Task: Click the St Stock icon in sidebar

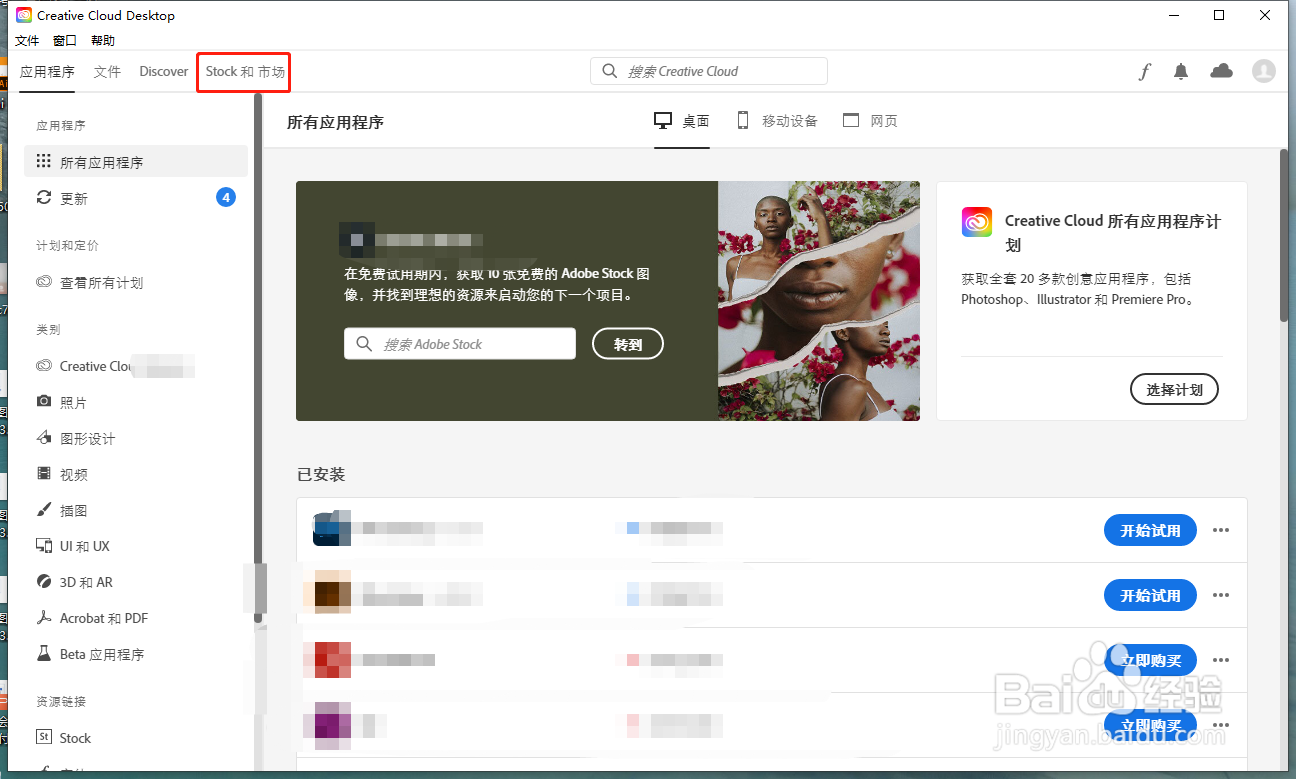Action: pyautogui.click(x=43, y=737)
